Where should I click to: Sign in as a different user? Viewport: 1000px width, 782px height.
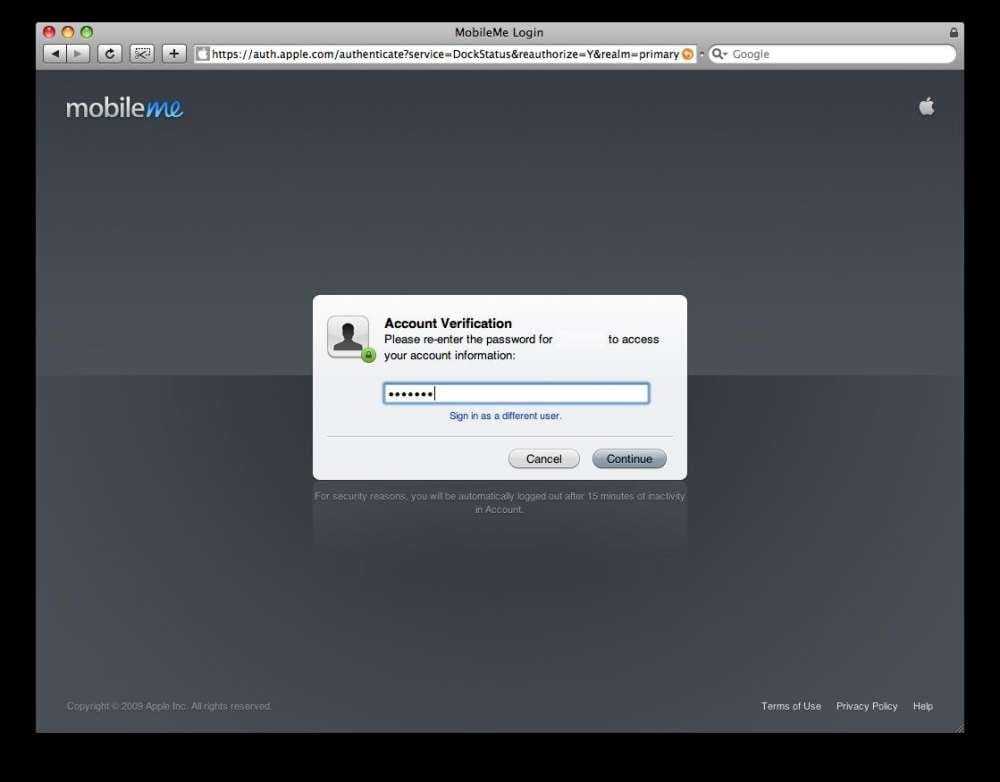[505, 416]
